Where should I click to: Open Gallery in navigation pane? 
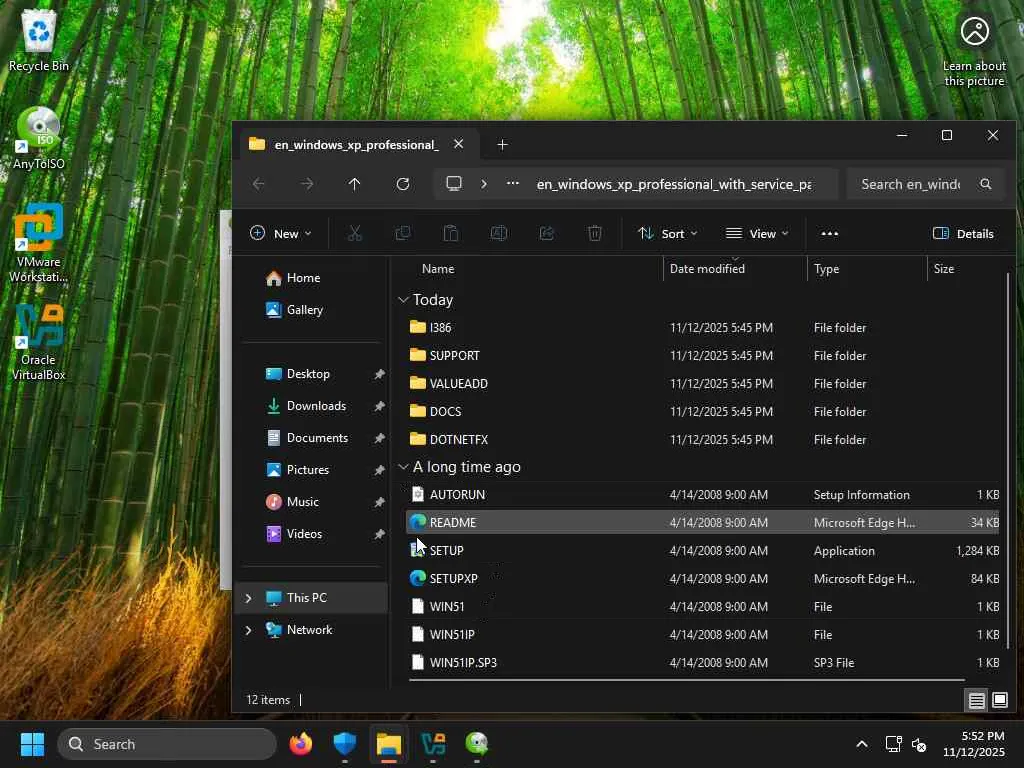(x=295, y=310)
